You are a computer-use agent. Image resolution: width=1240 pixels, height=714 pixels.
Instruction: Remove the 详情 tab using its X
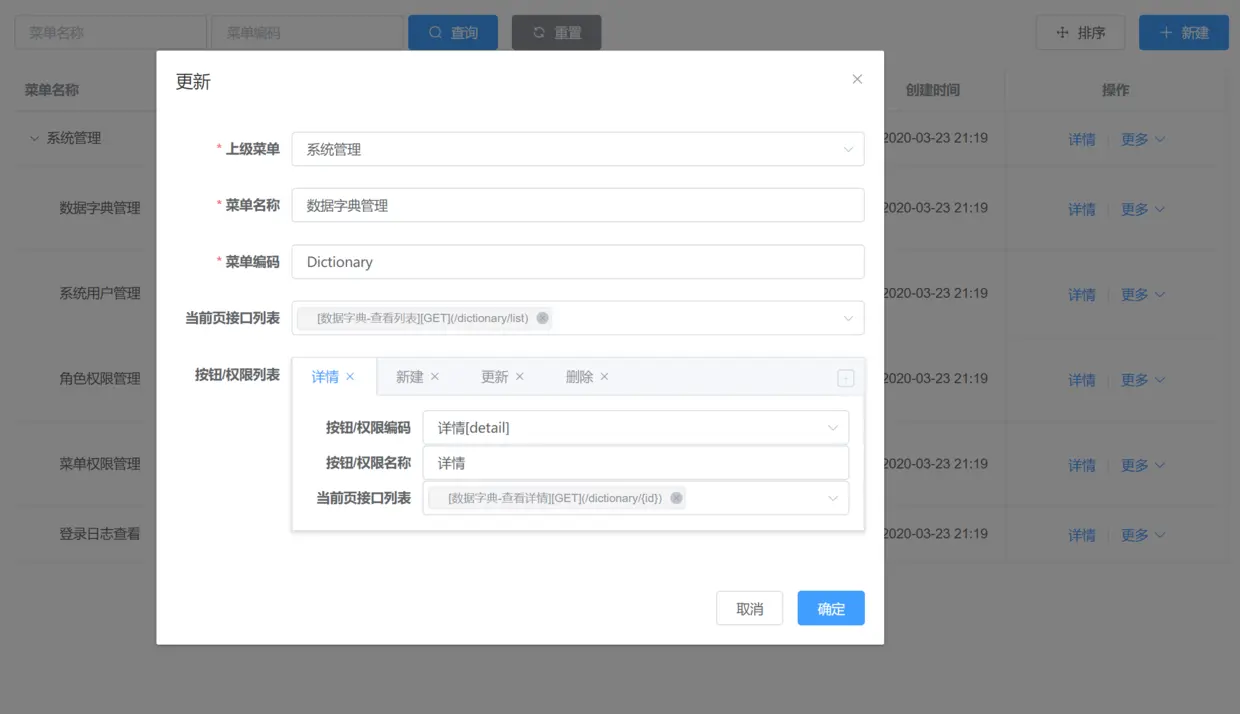[350, 377]
